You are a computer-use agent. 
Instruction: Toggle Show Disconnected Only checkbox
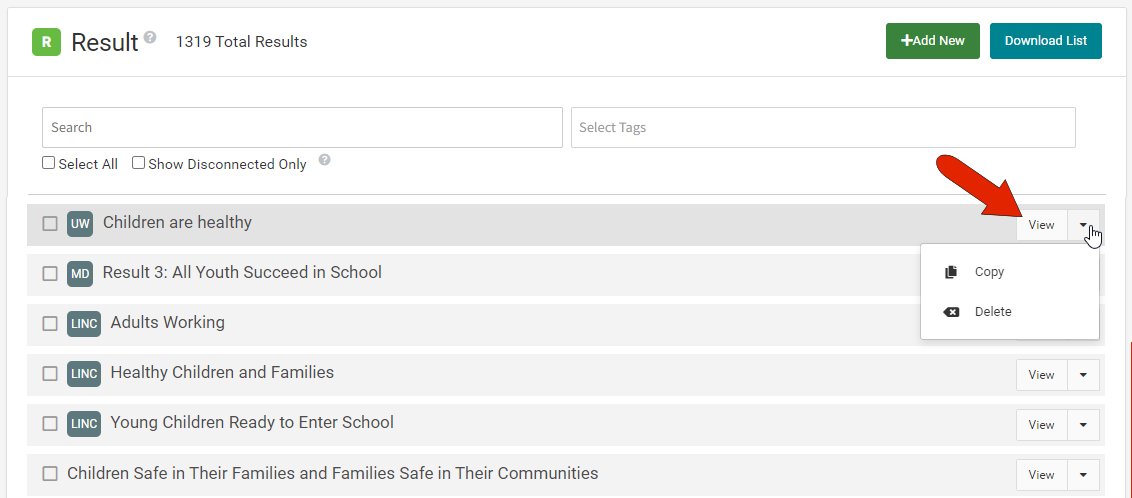point(138,163)
